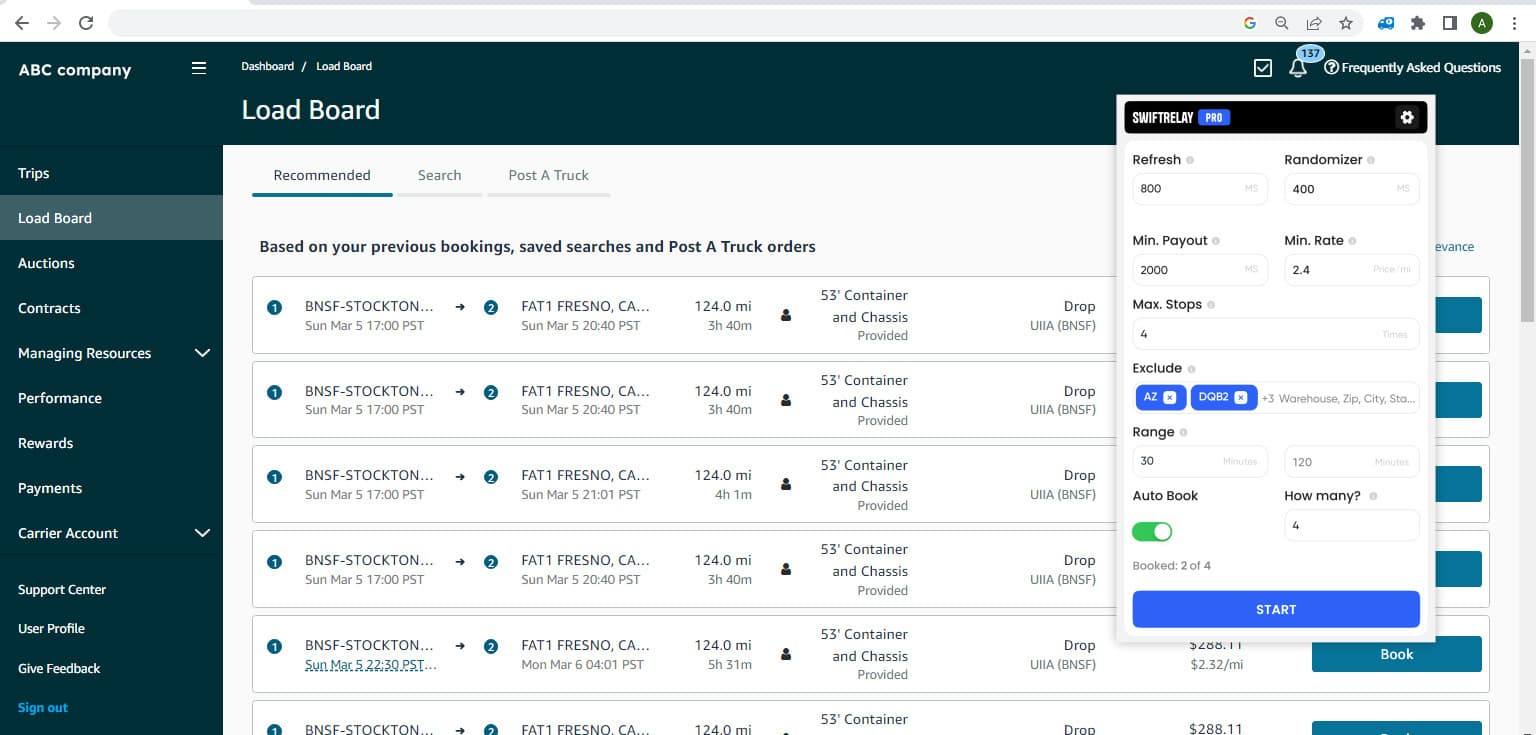
Task: Open Frequently Asked Questions
Action: (1412, 68)
